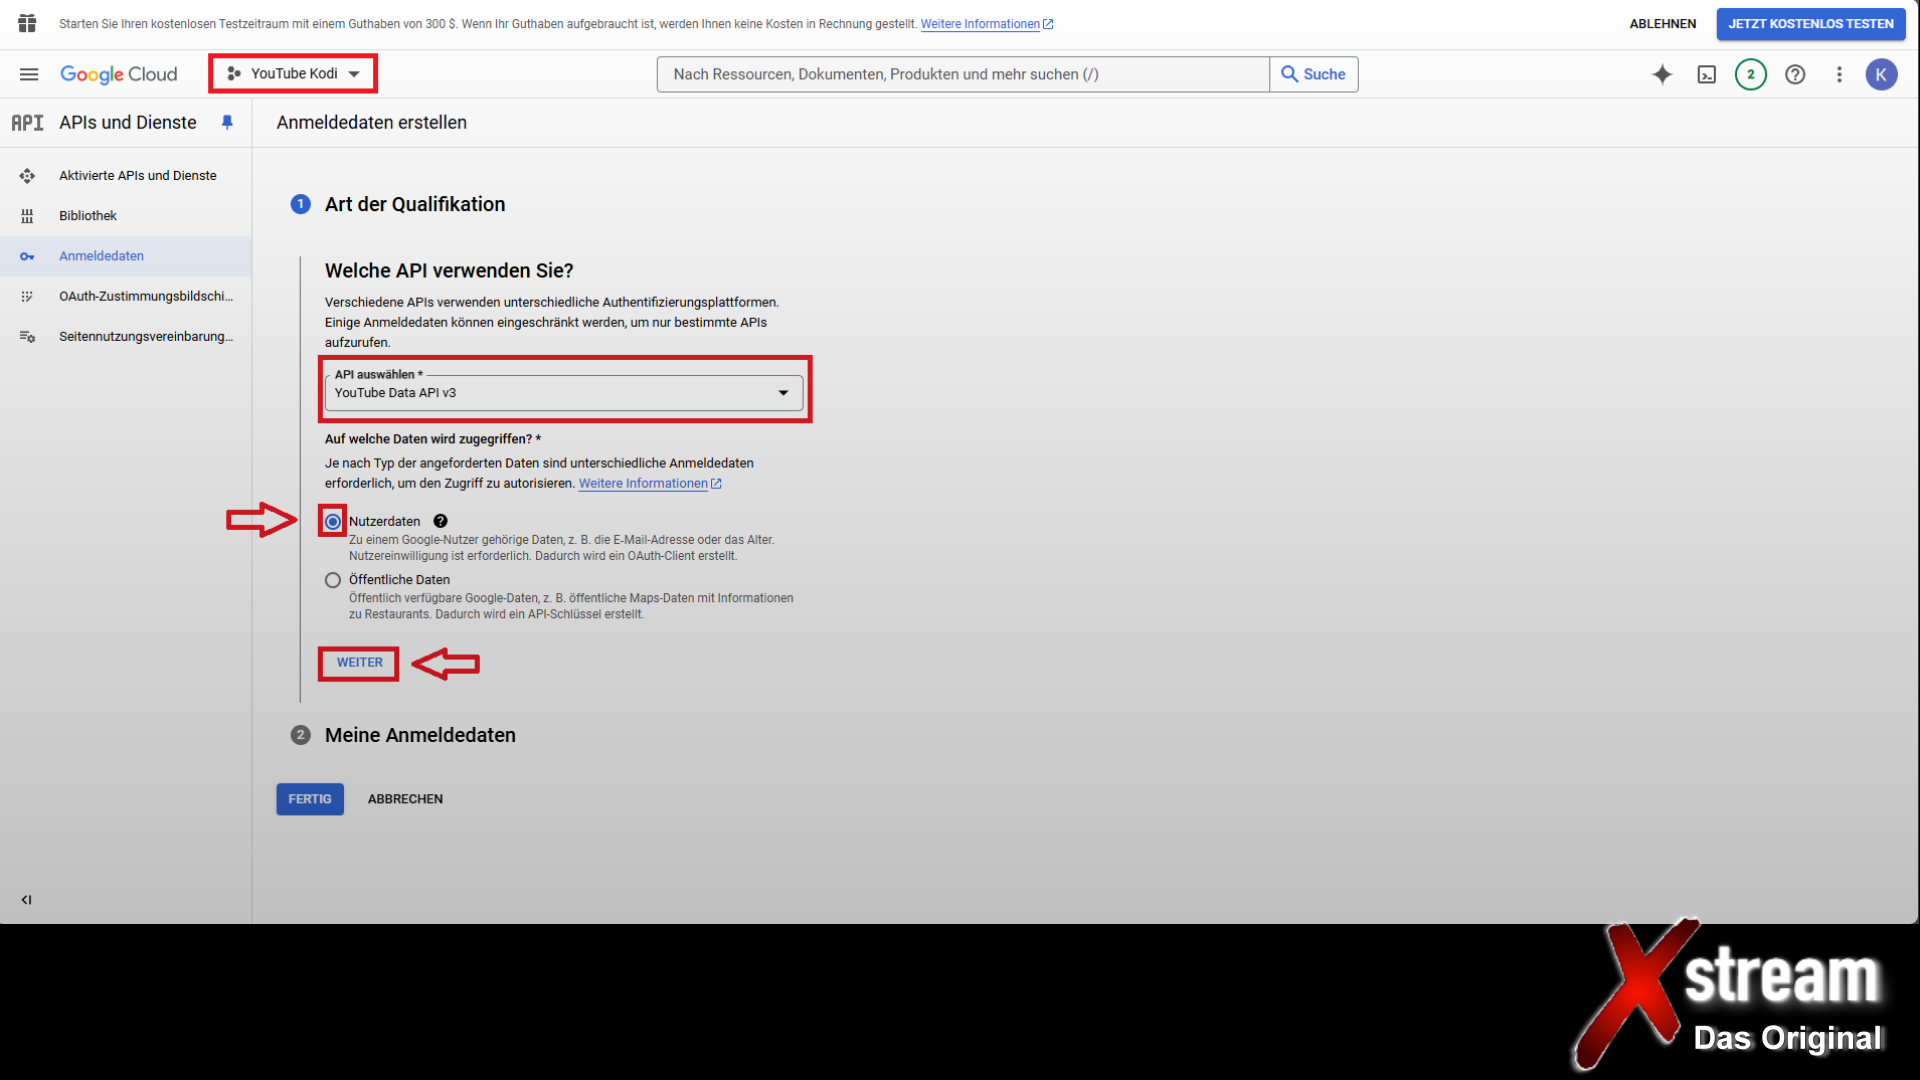Select the Nutzerdaten radio button
The width and height of the screenshot is (1920, 1080).
(x=333, y=521)
